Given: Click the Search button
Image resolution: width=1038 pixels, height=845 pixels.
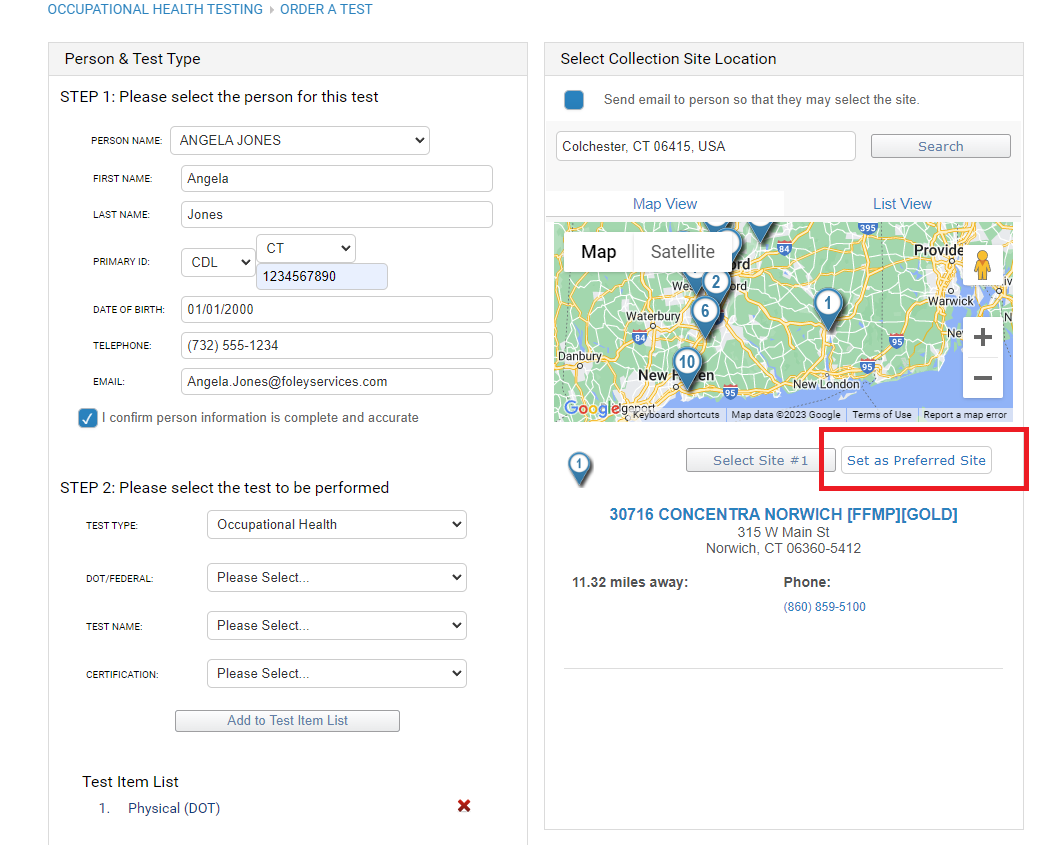Looking at the screenshot, I should click(941, 146).
